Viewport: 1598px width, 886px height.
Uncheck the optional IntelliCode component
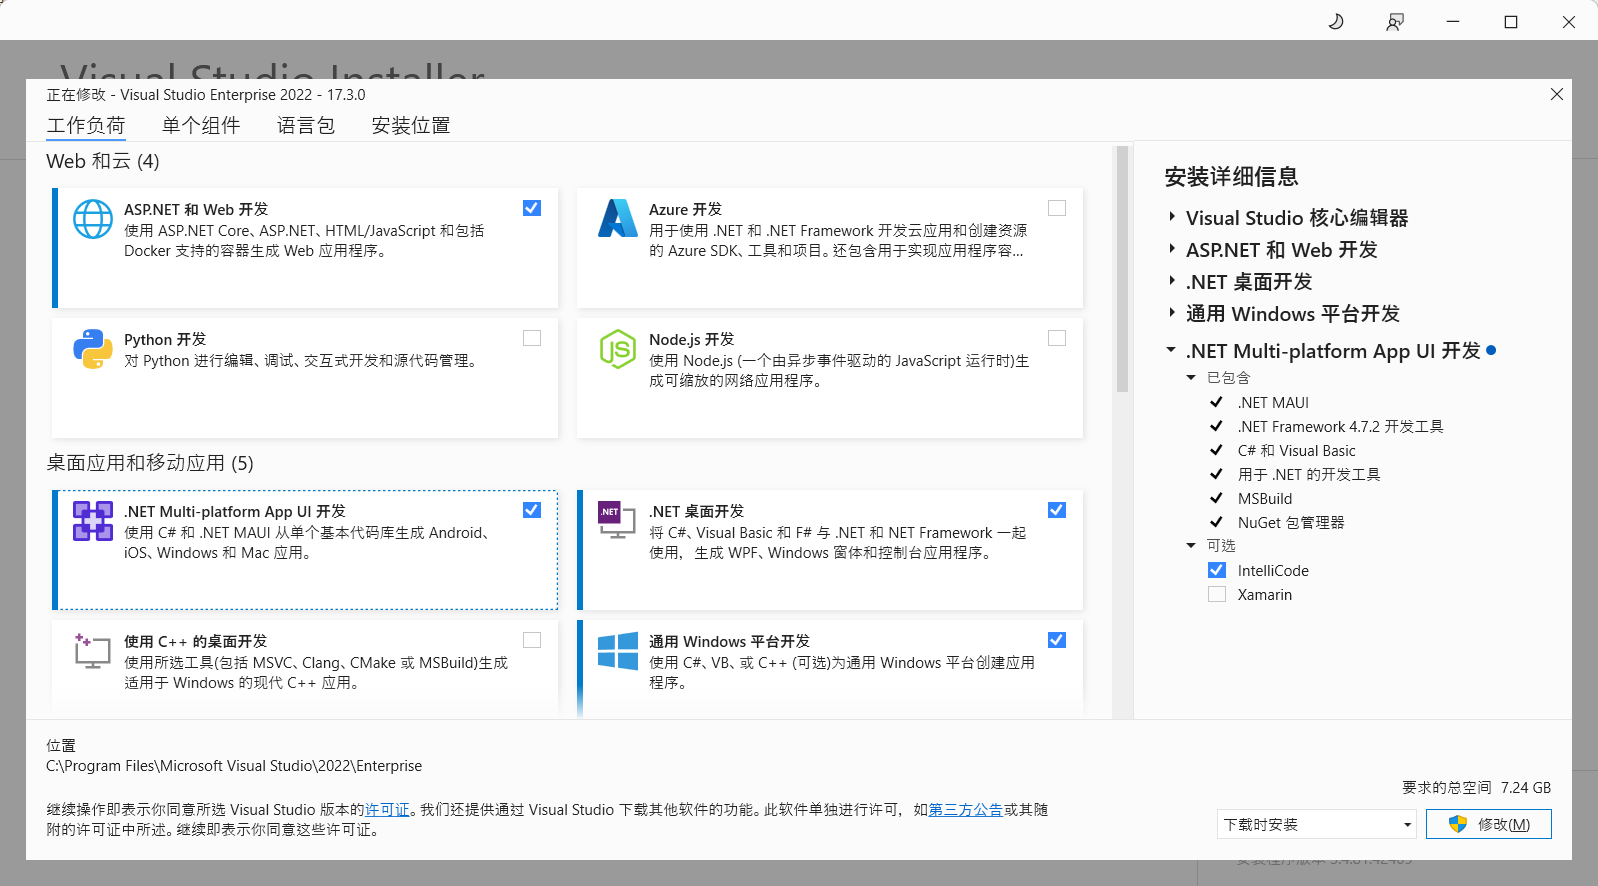click(1217, 570)
